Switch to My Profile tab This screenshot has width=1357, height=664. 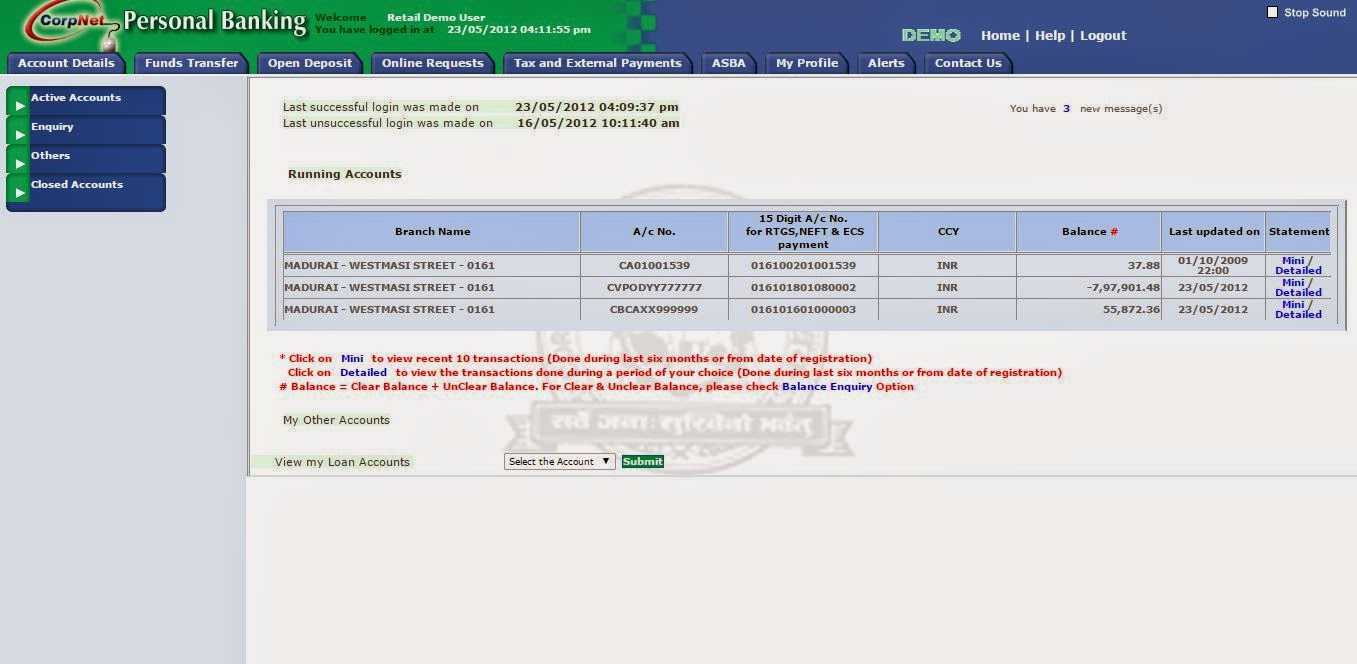click(807, 63)
